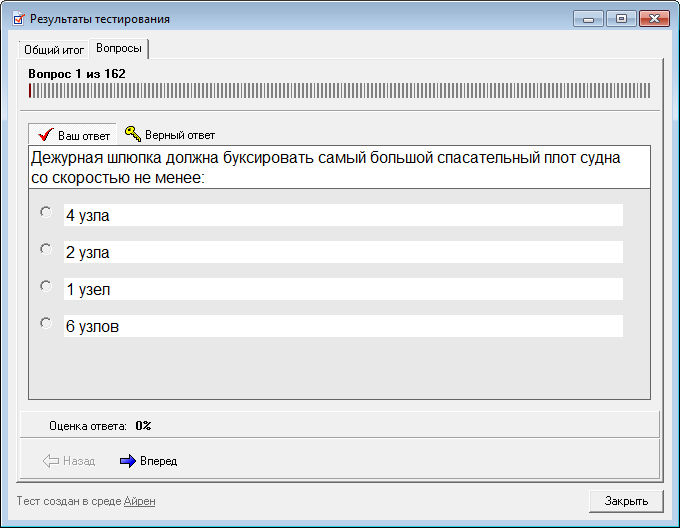Open the Вопросы tab
680x528 pixels.
point(119,48)
